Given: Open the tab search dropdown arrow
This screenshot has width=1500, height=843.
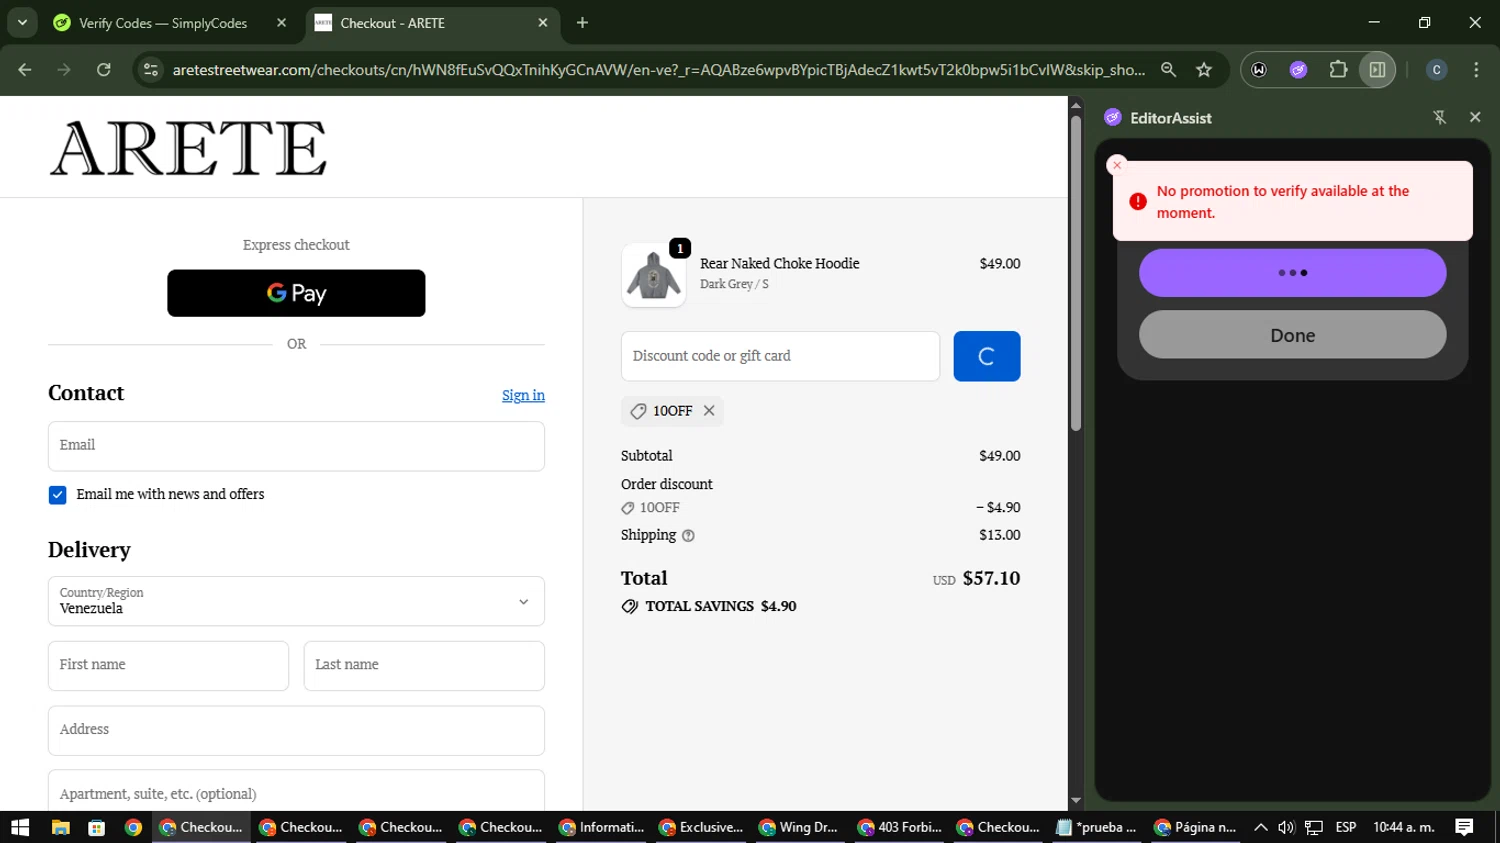Looking at the screenshot, I should [22, 22].
